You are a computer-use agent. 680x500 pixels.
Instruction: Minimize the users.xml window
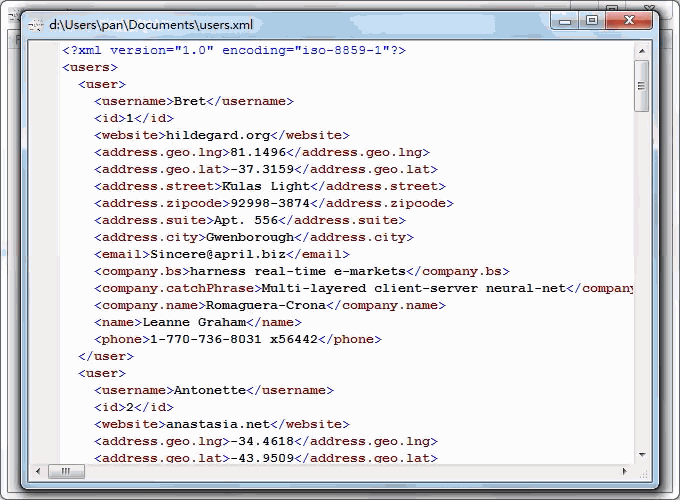click(568, 19)
